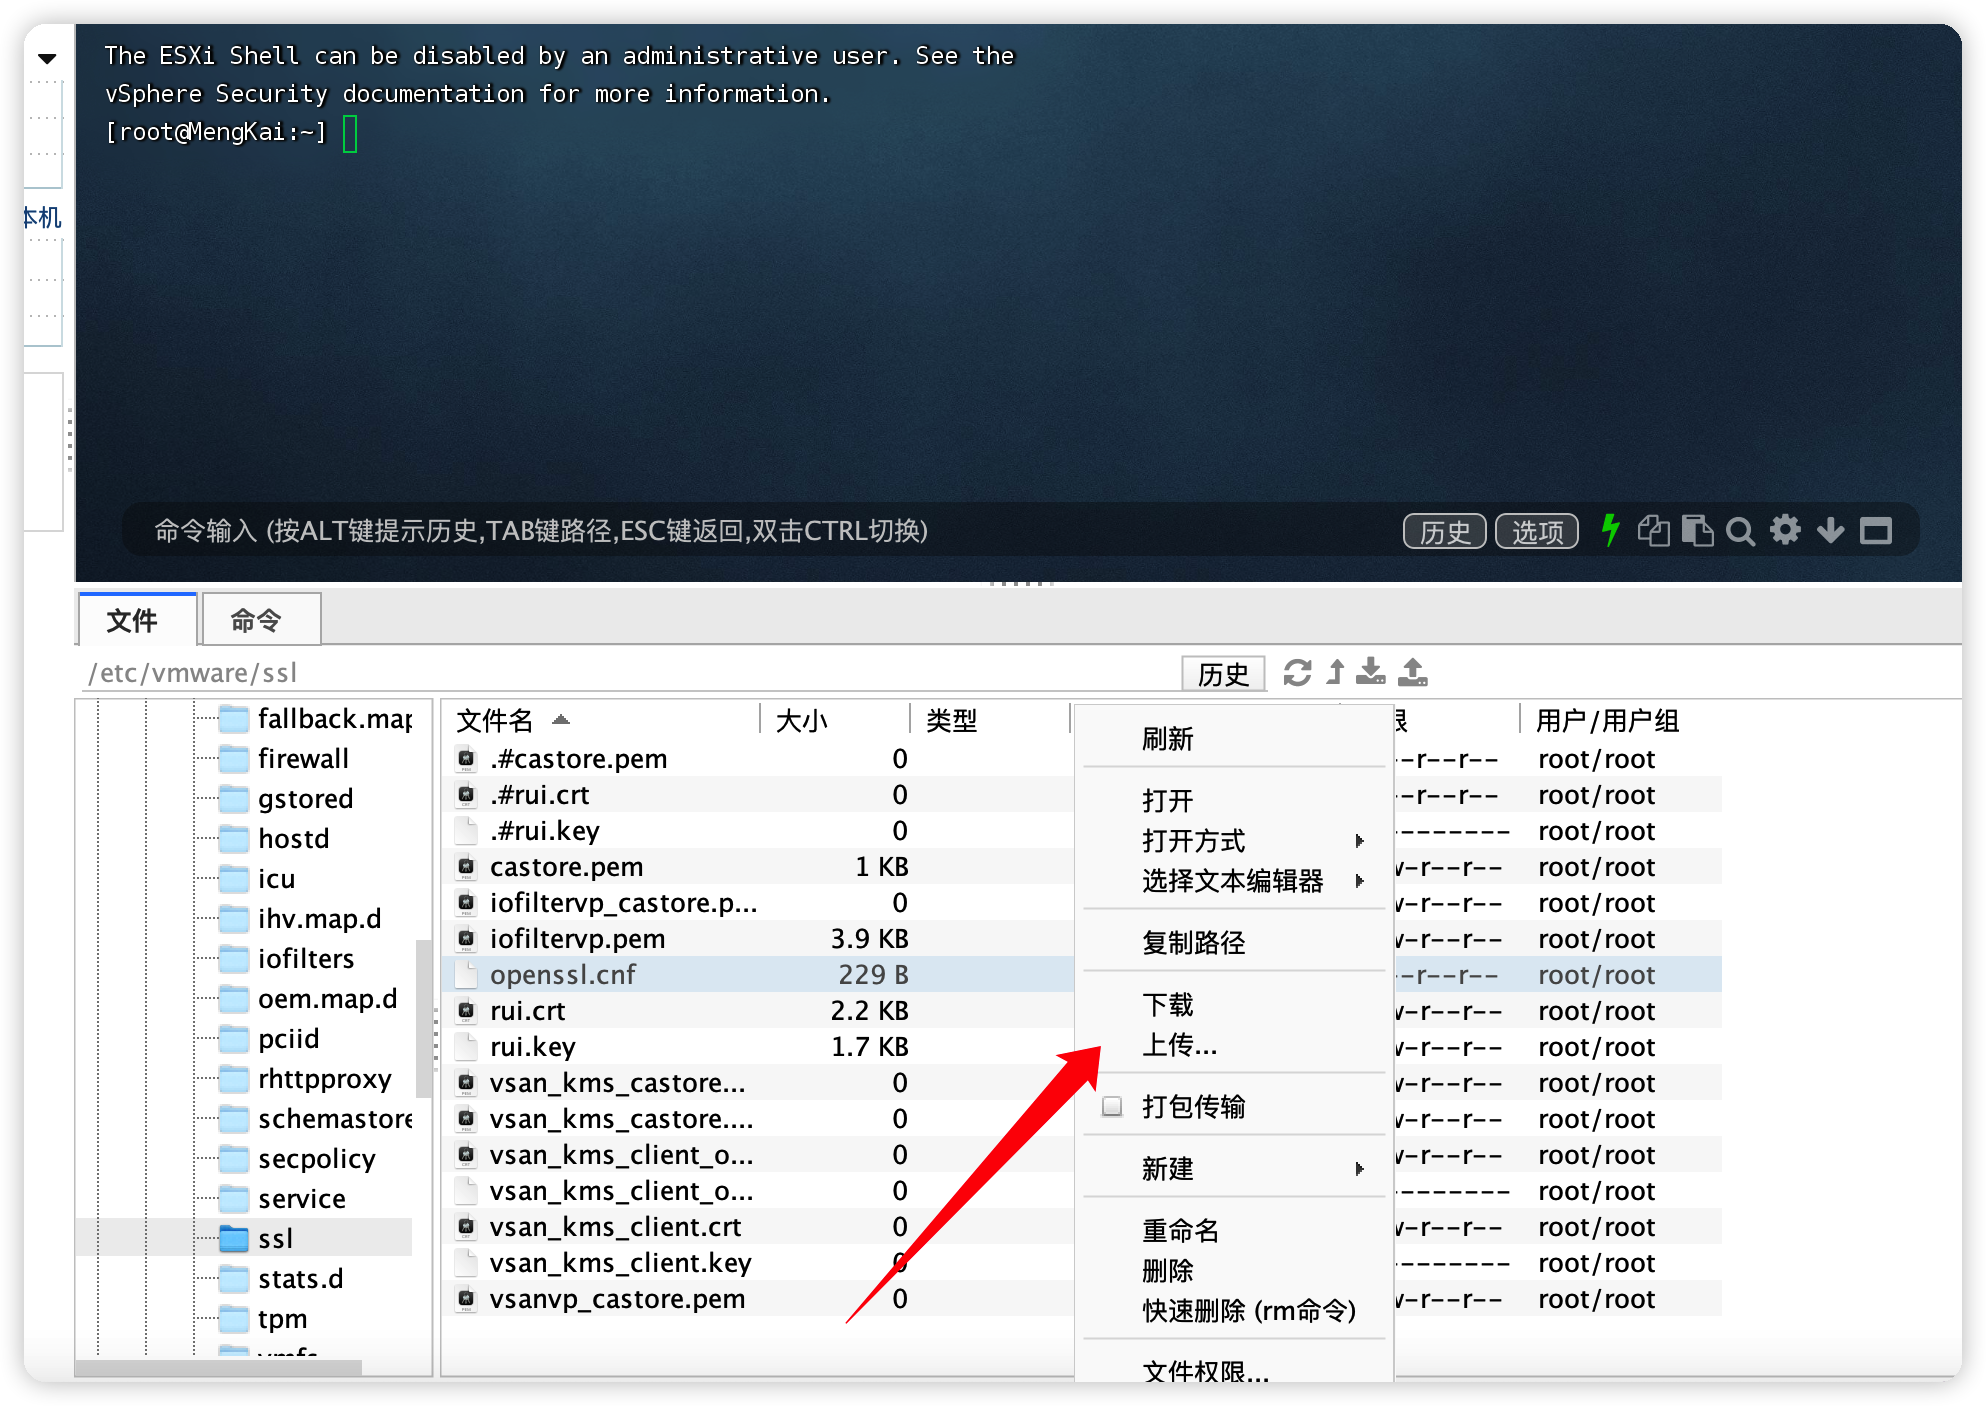Viewport: 1986px width, 1406px height.
Task: Click the copy icon in the command bar
Action: coord(1653,530)
